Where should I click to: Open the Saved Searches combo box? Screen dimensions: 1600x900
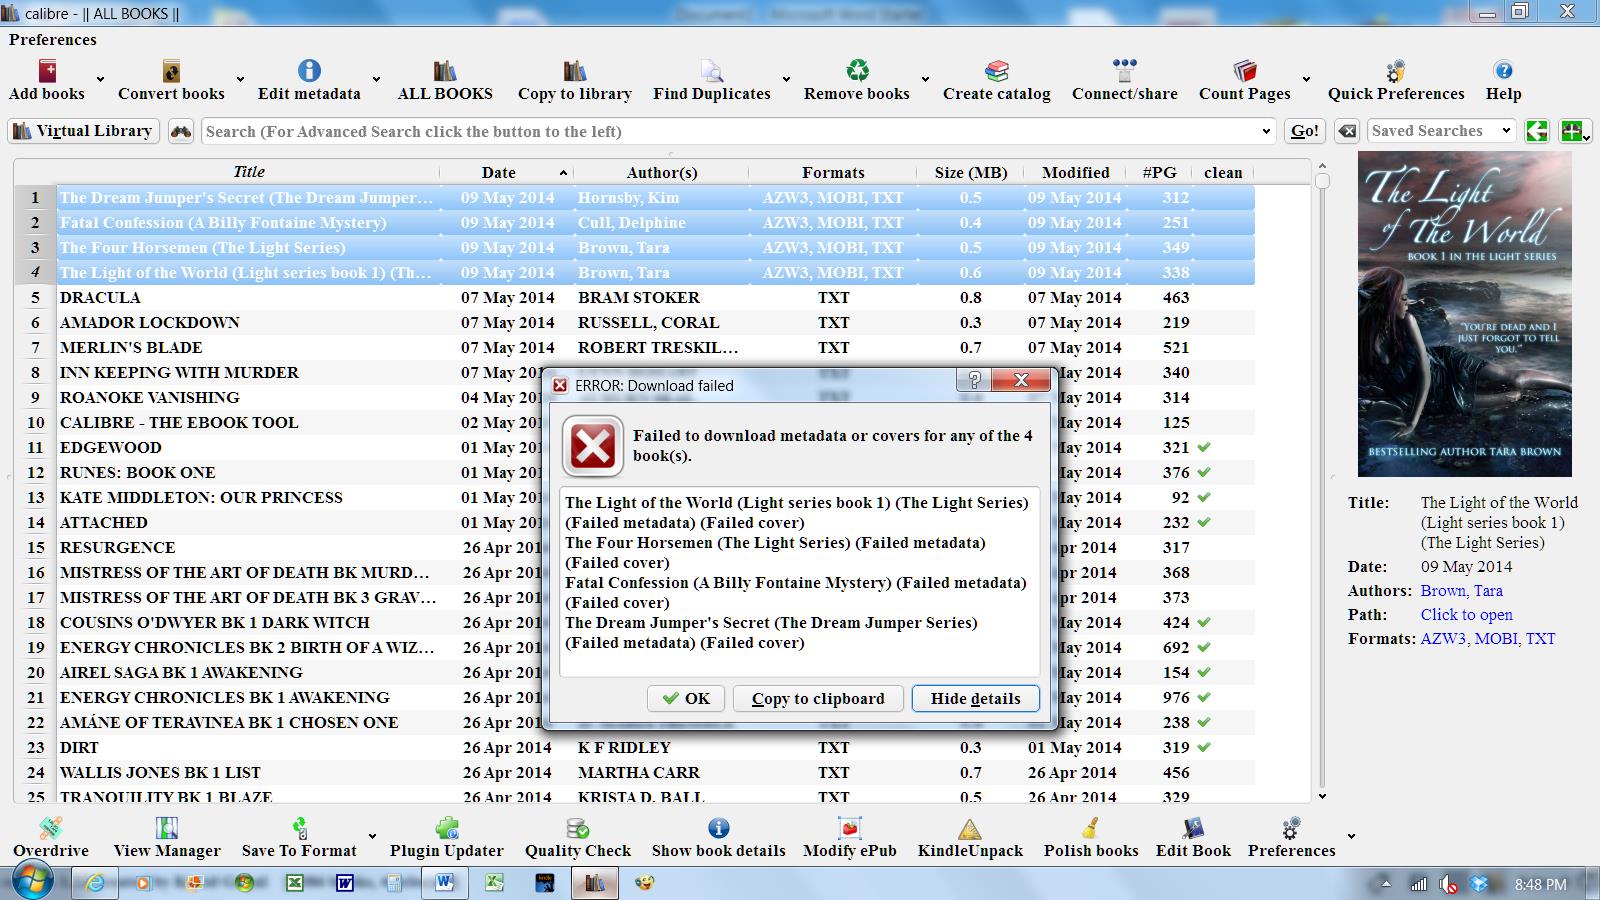[1441, 131]
